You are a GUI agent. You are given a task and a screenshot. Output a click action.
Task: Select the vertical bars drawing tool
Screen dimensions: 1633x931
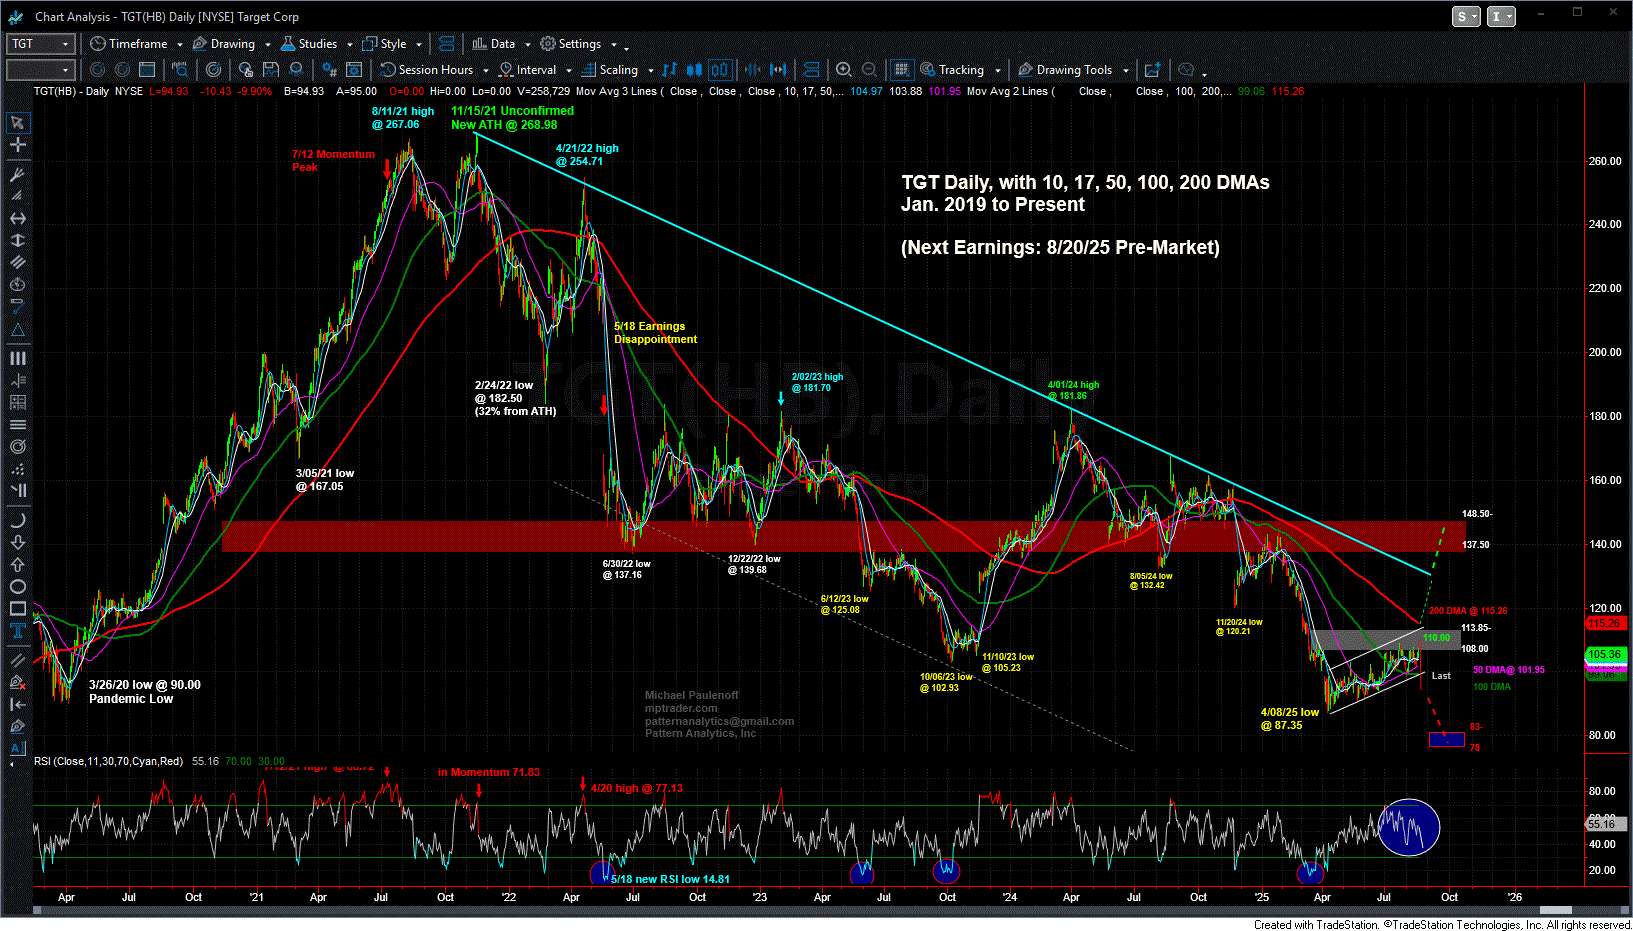pos(18,358)
